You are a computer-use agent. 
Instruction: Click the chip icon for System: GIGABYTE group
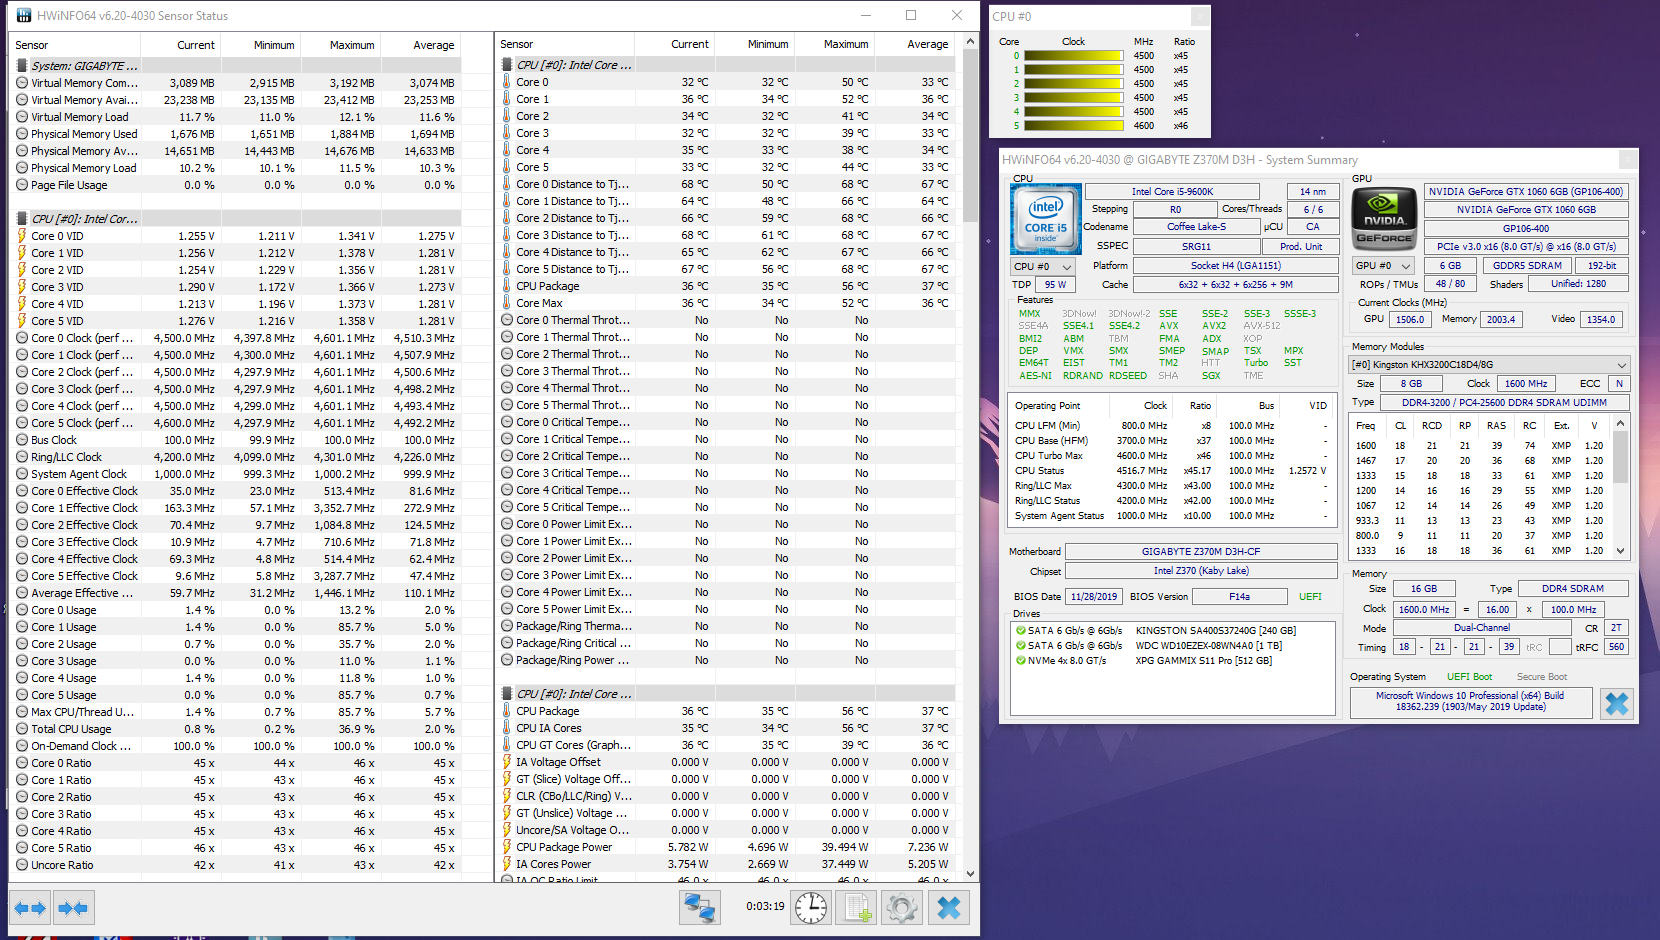[x=22, y=66]
